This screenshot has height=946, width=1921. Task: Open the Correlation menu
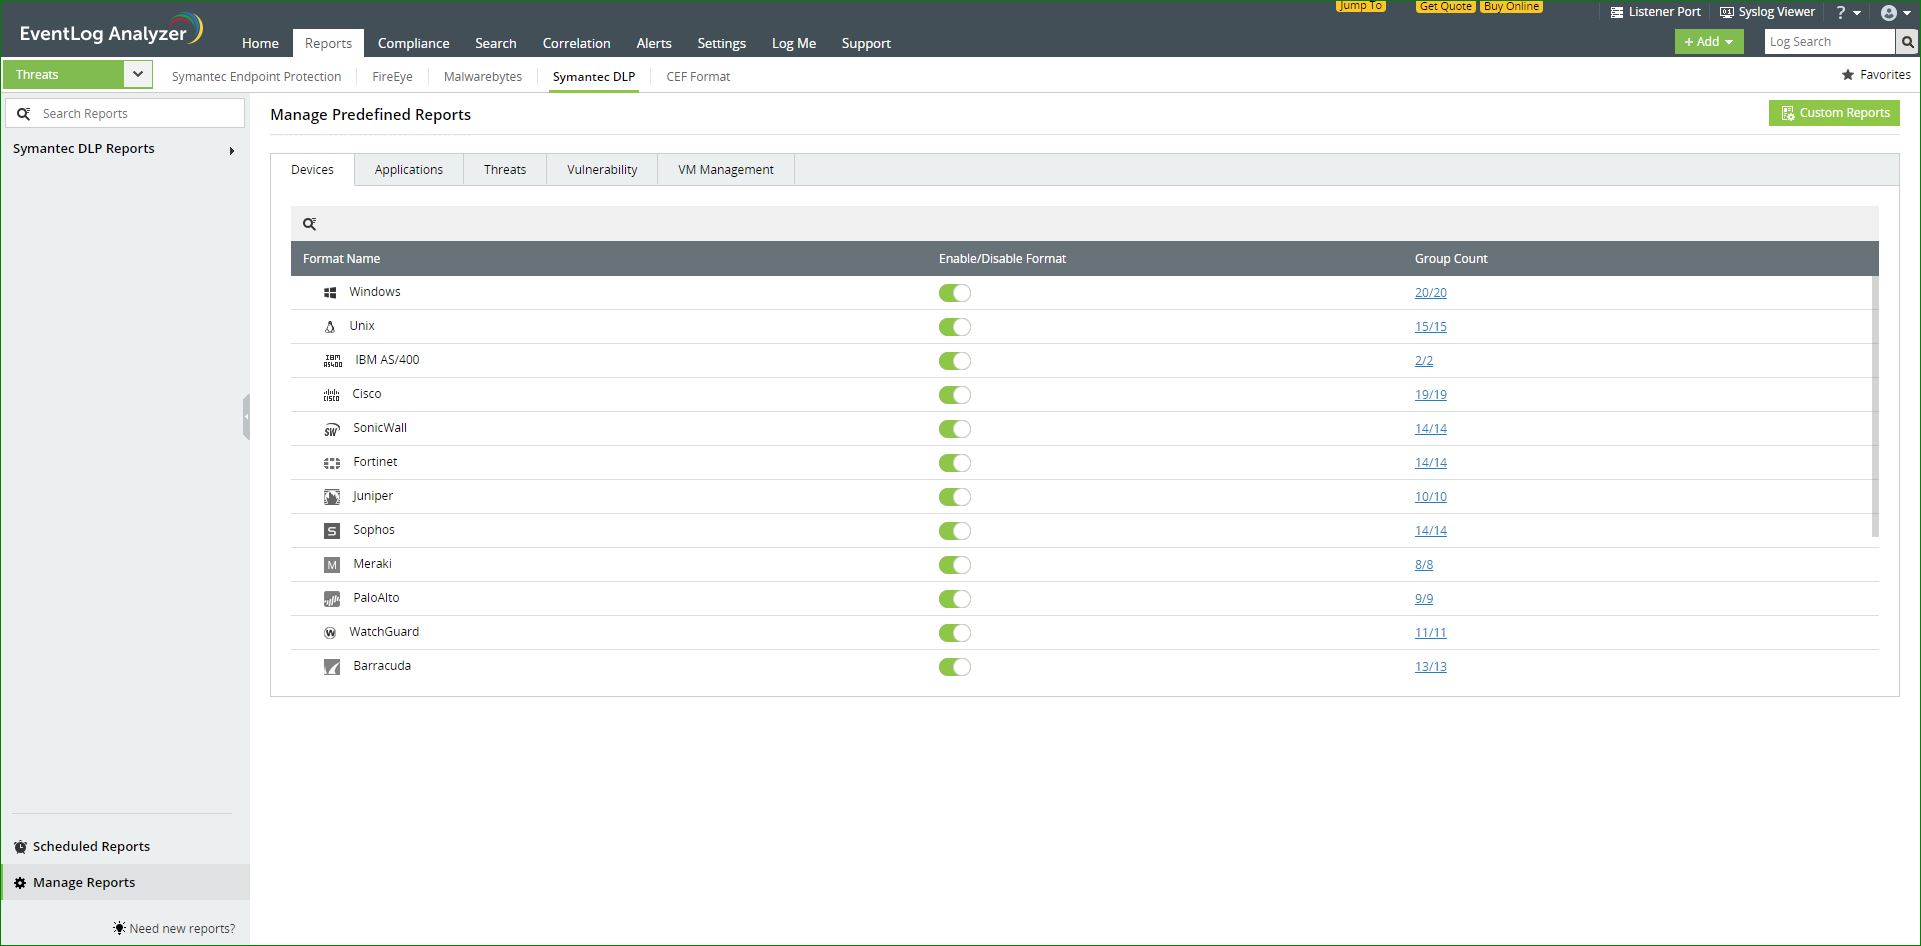[x=576, y=43]
